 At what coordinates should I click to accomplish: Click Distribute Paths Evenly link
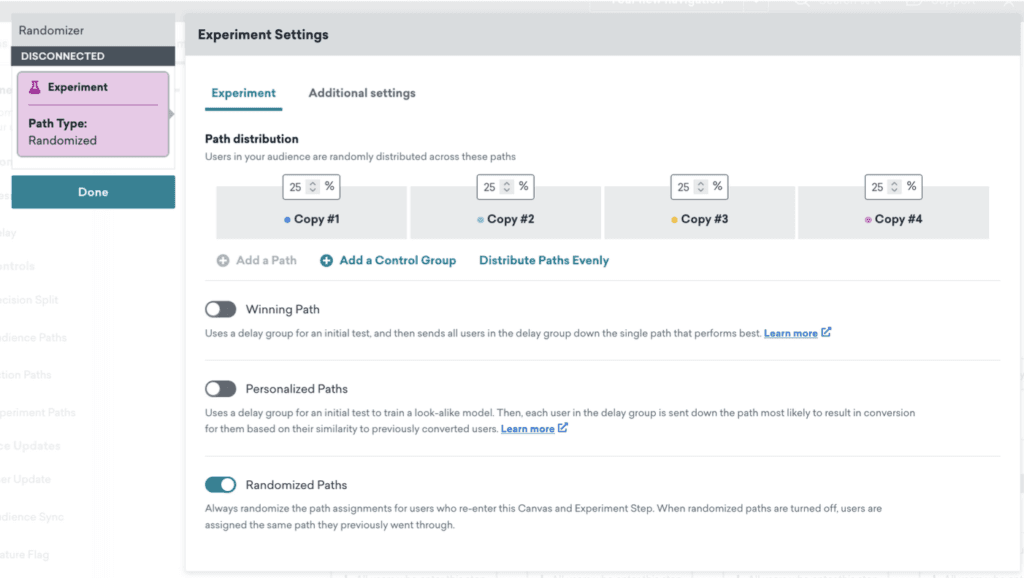pos(544,261)
